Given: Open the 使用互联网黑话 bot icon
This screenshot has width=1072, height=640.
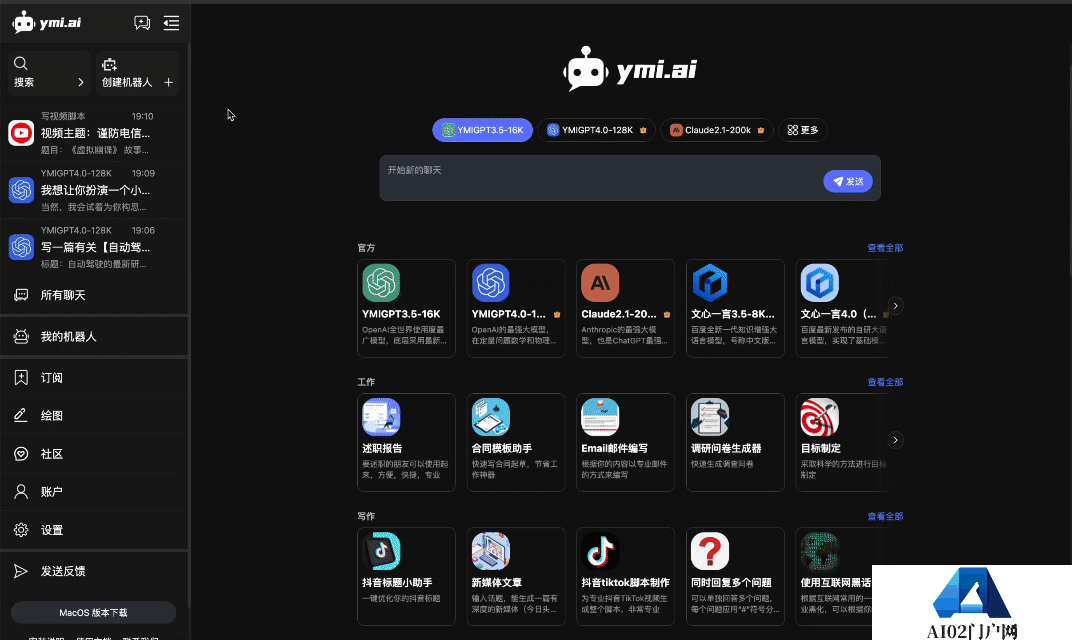Looking at the screenshot, I should coord(820,551).
